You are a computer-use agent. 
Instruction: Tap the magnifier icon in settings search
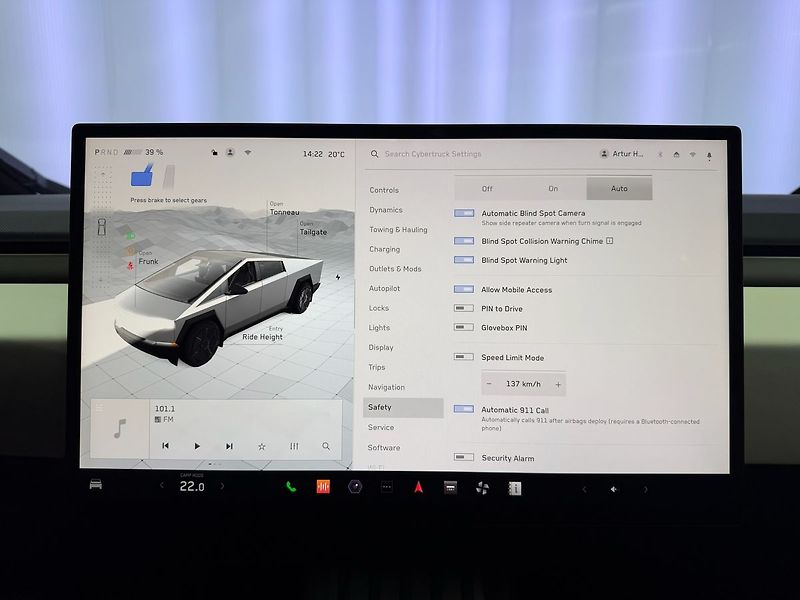(374, 154)
